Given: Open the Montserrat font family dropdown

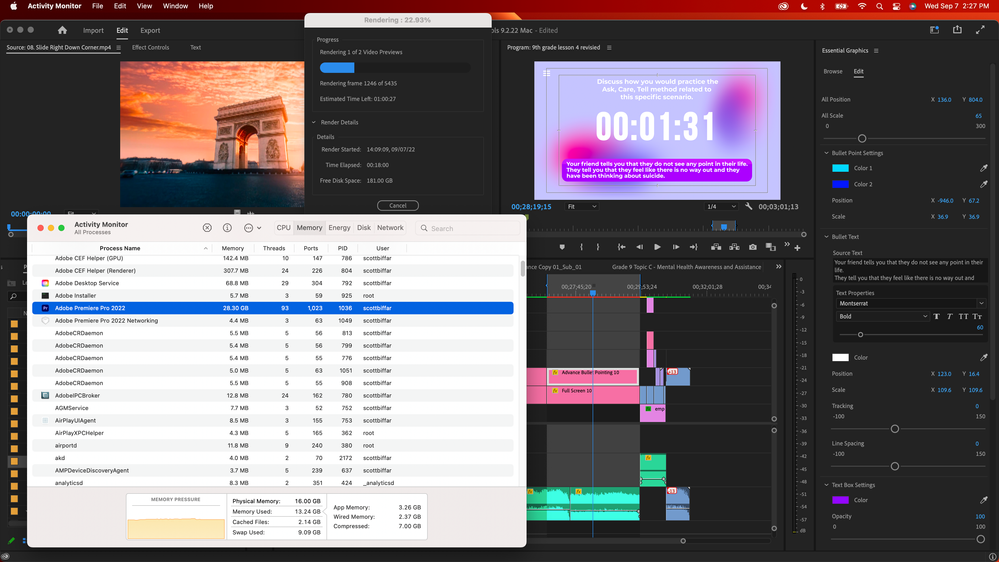Looking at the screenshot, I should pos(910,303).
